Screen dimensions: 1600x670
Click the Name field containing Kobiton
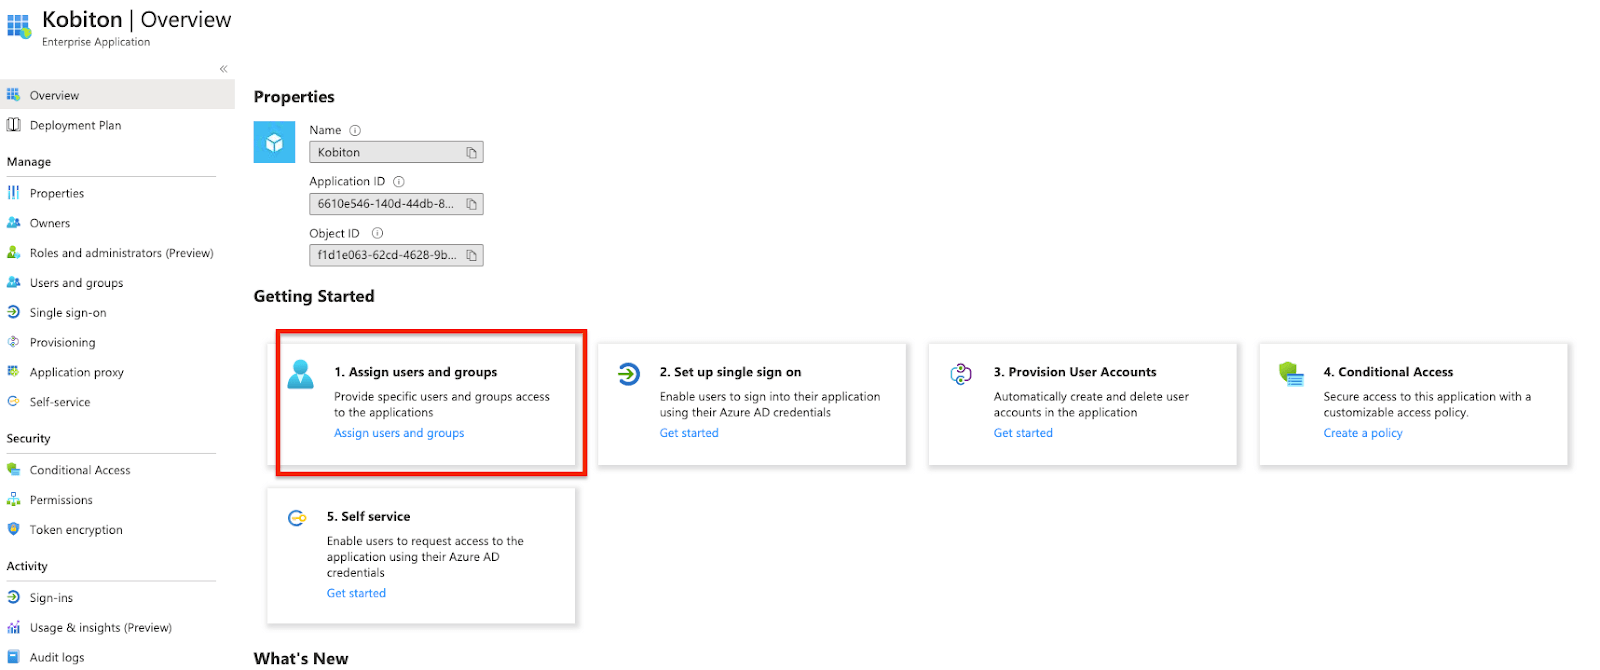(x=396, y=152)
